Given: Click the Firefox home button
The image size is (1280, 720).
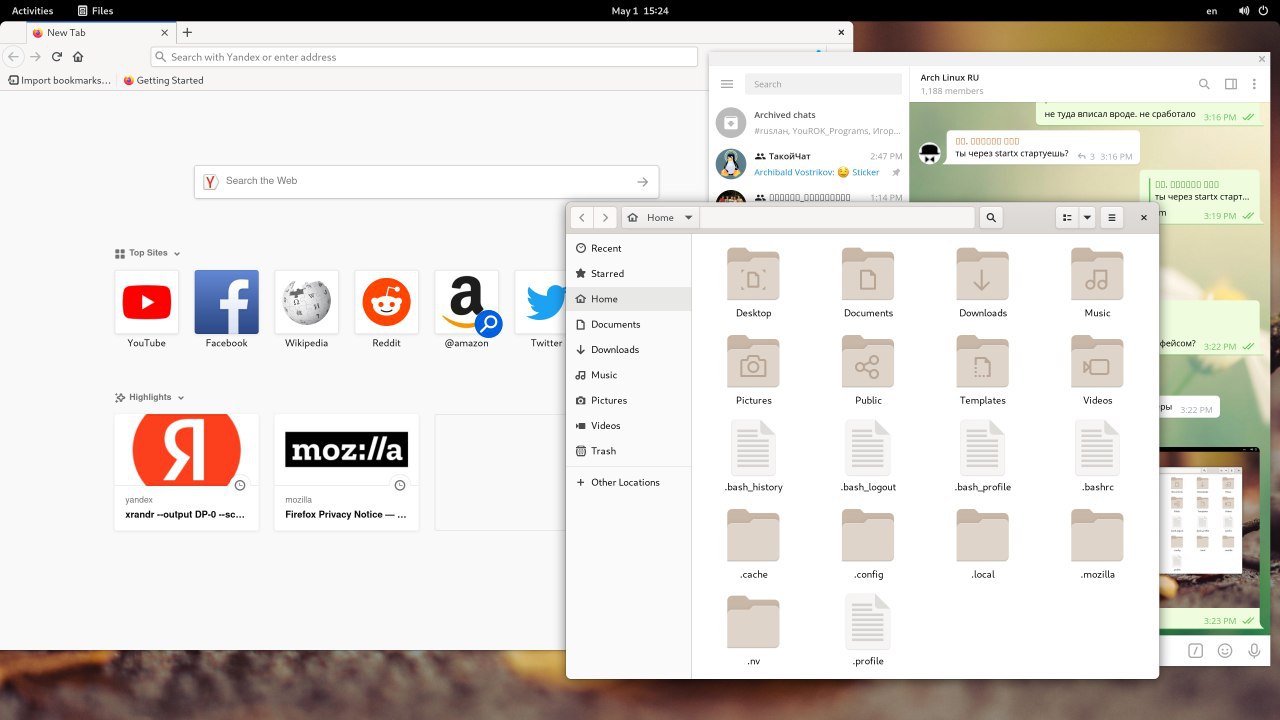Looking at the screenshot, I should click(x=78, y=57).
